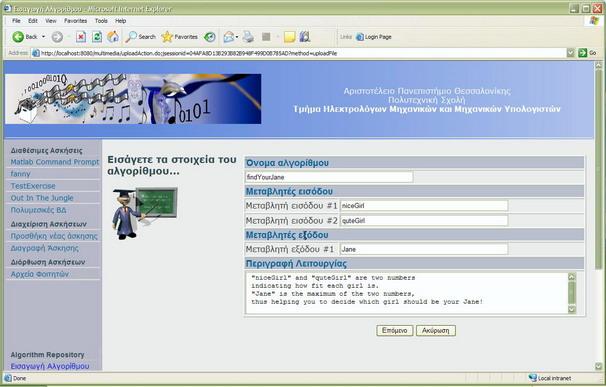Open the TestExercise link
This screenshot has height=387, width=606.
(x=33, y=186)
